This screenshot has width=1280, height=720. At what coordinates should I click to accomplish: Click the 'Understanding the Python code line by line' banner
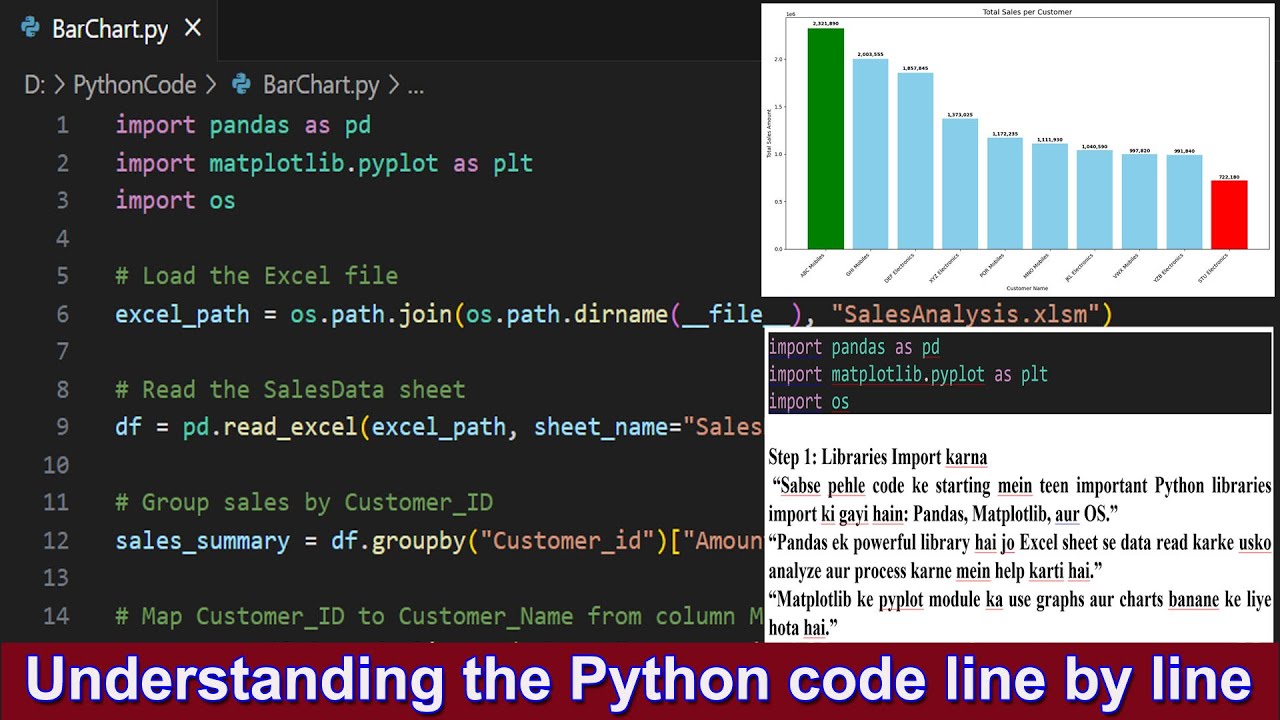[x=638, y=681]
